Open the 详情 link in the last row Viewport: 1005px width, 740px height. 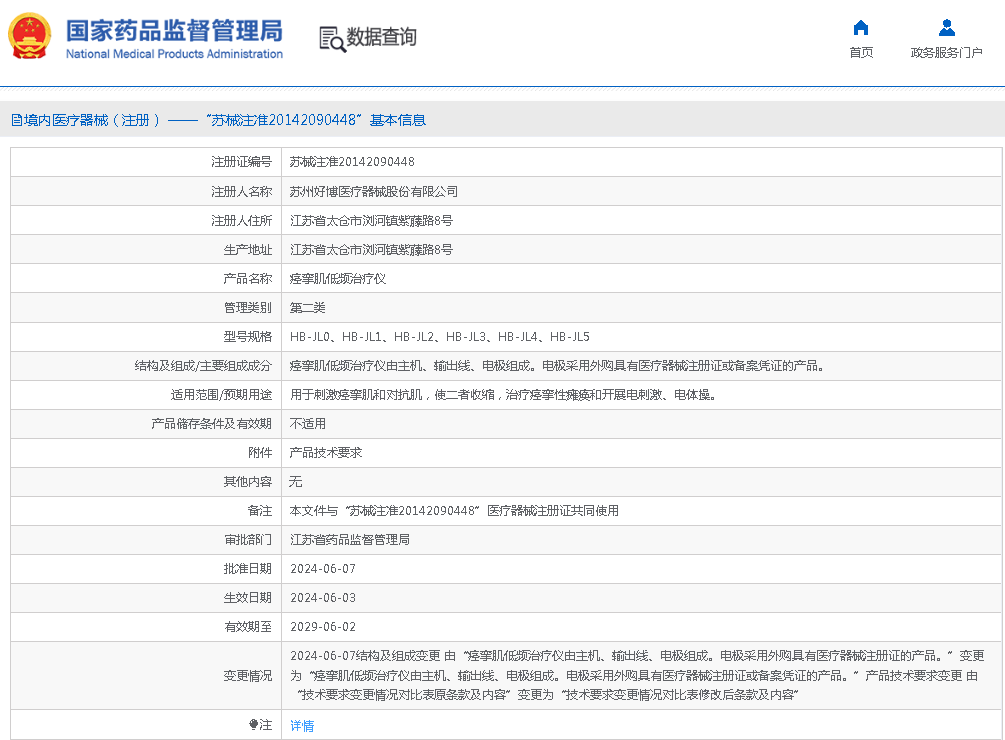tap(302, 726)
